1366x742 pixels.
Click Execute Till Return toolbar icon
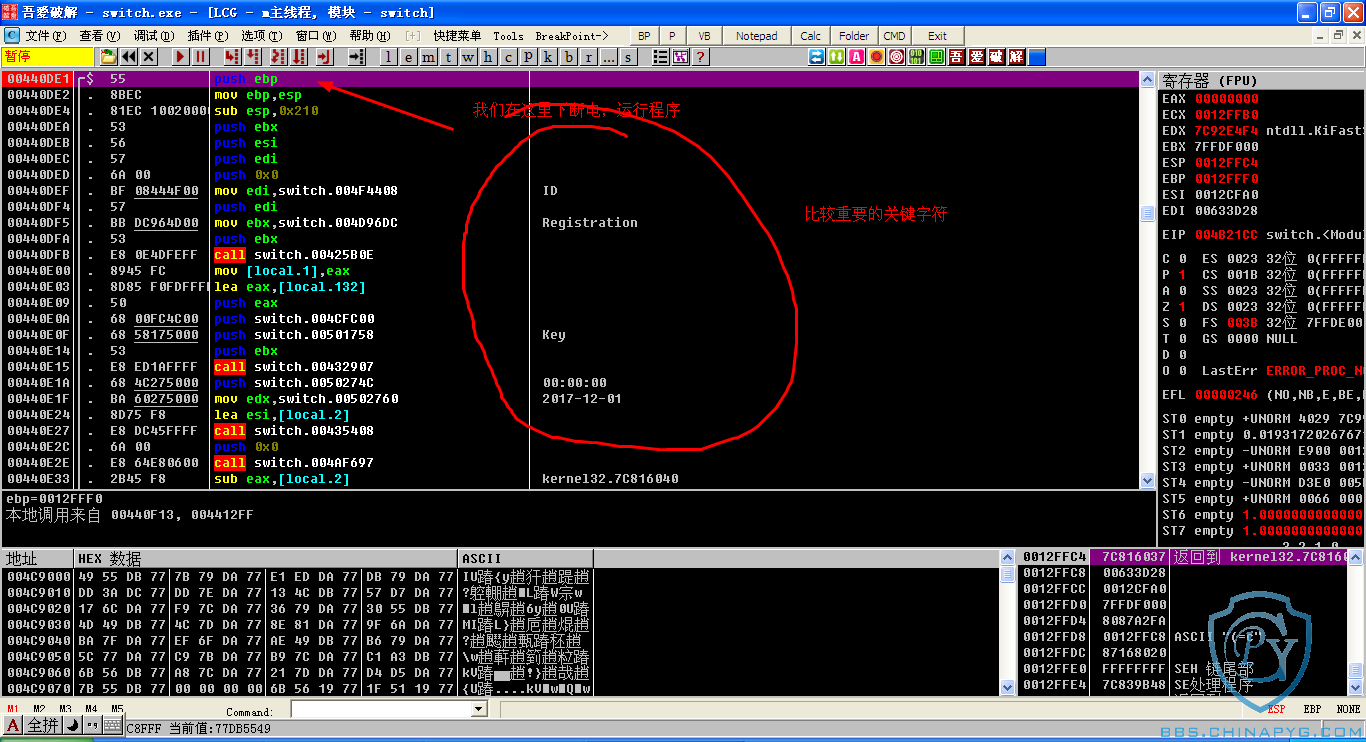point(324,57)
